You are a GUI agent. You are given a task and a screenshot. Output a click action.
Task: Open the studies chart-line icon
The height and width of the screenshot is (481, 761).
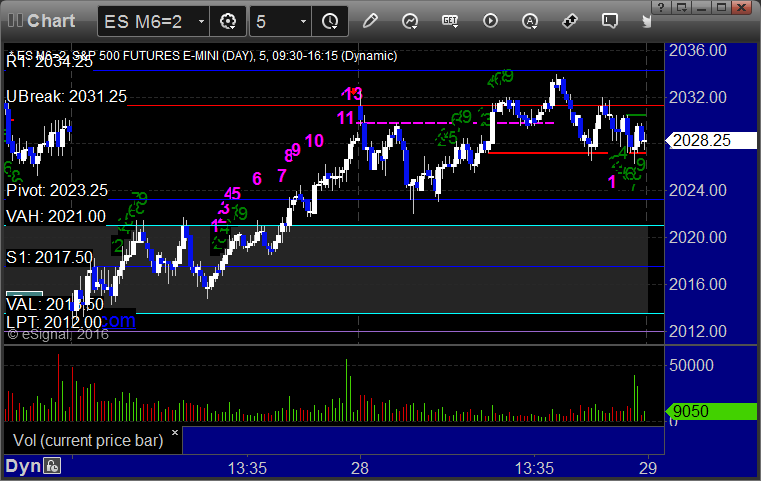tap(410, 21)
